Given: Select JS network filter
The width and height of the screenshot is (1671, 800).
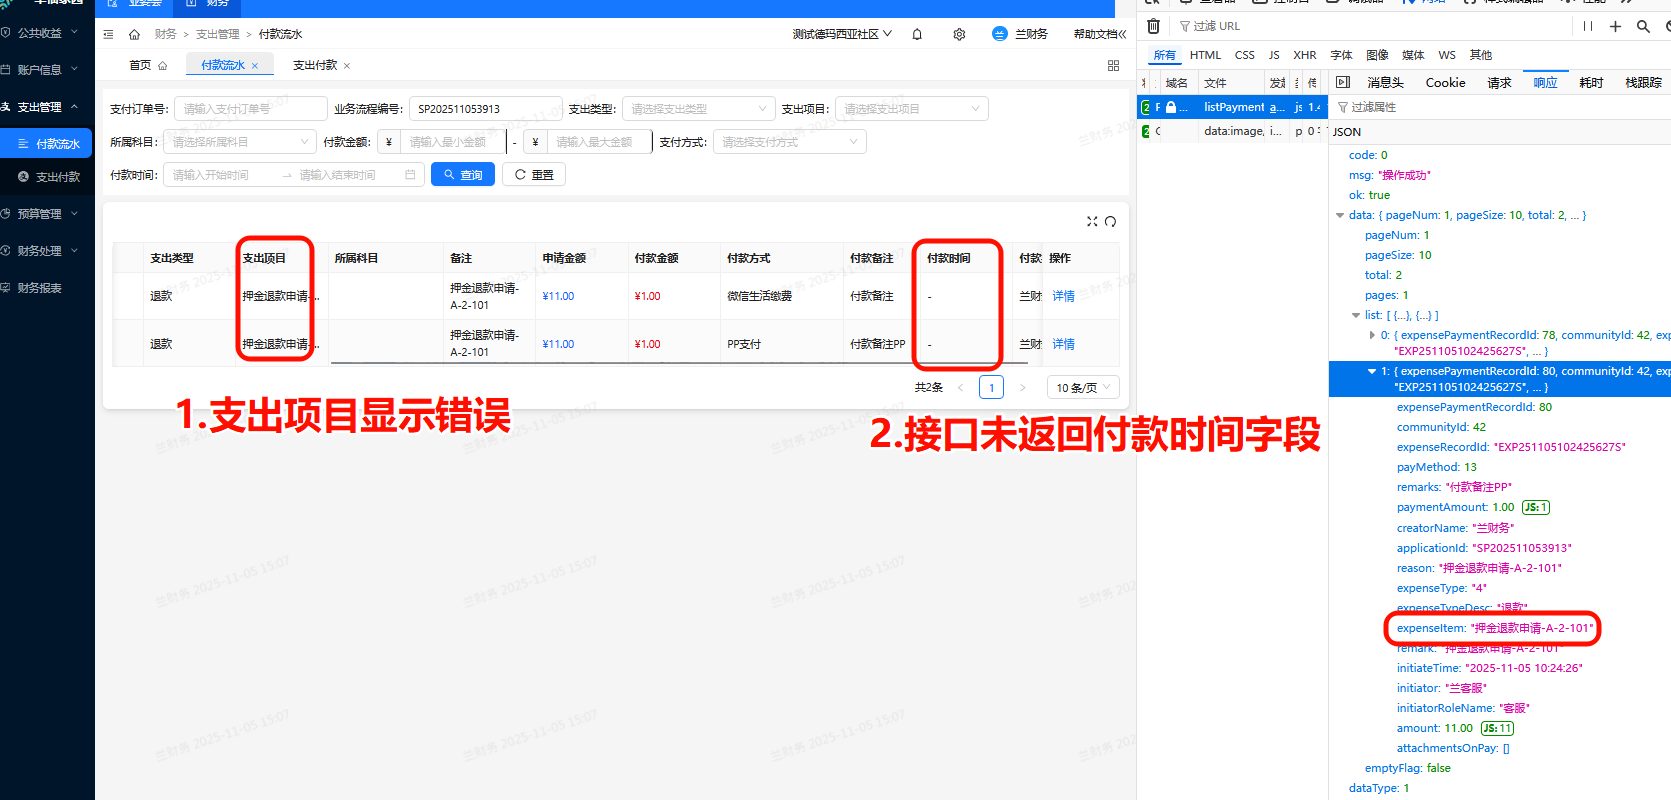Looking at the screenshot, I should [1274, 55].
